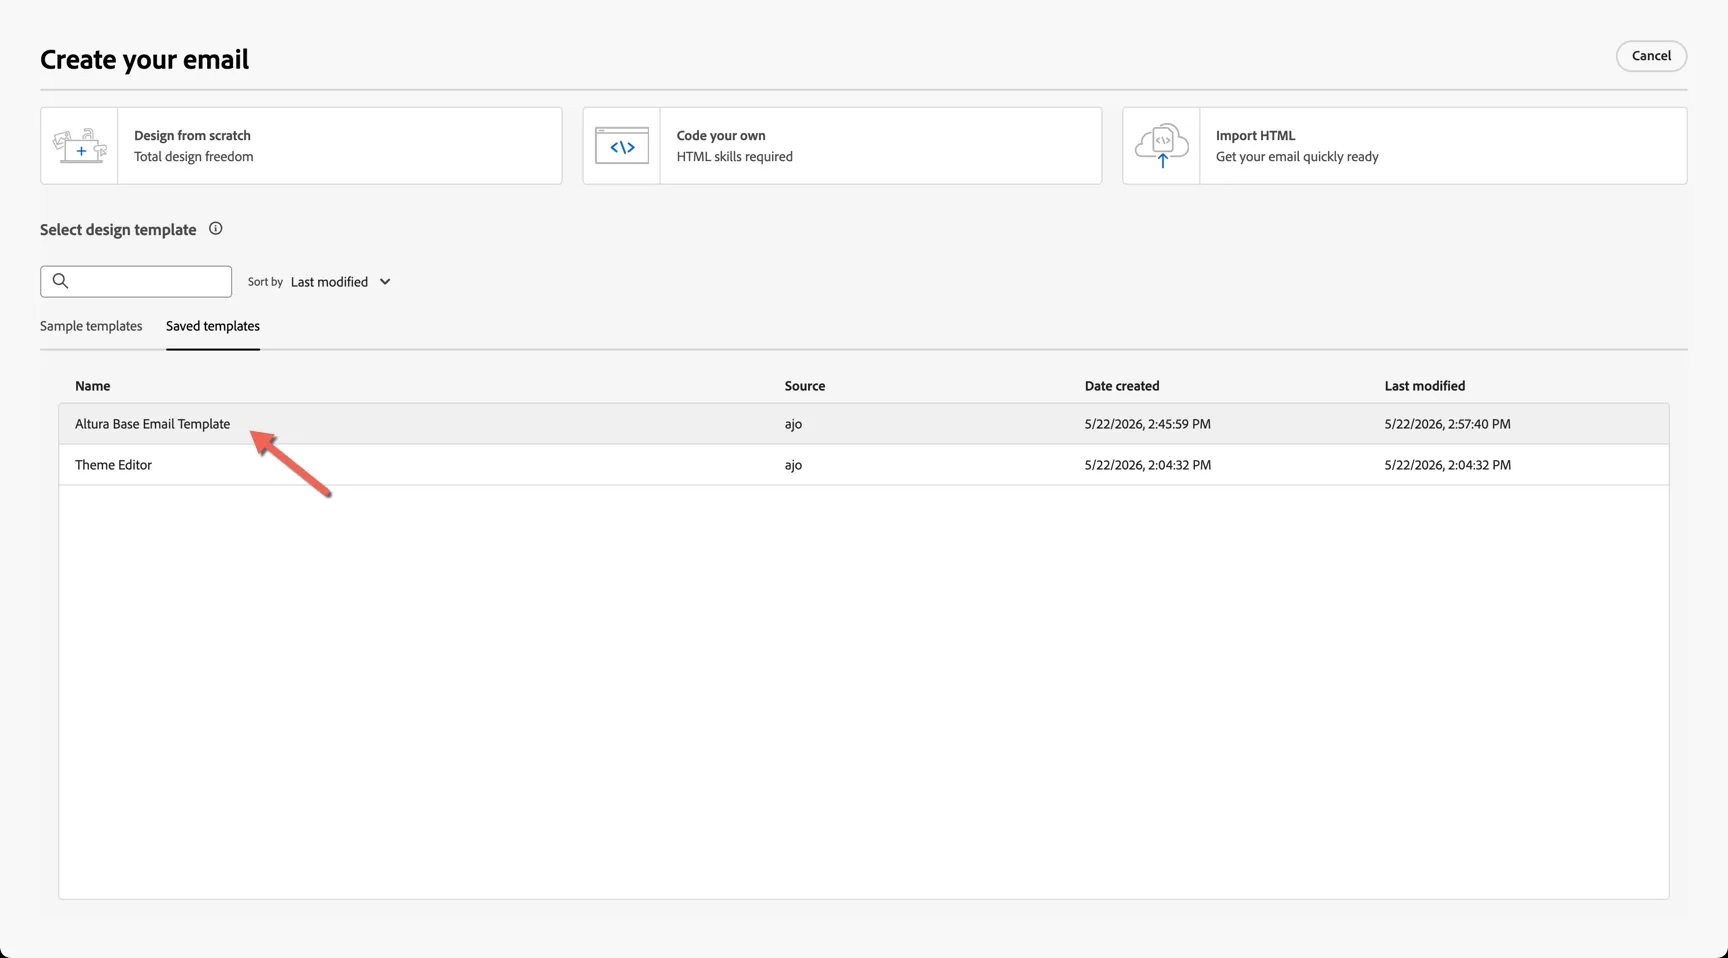Focus the template search field

click(x=136, y=281)
